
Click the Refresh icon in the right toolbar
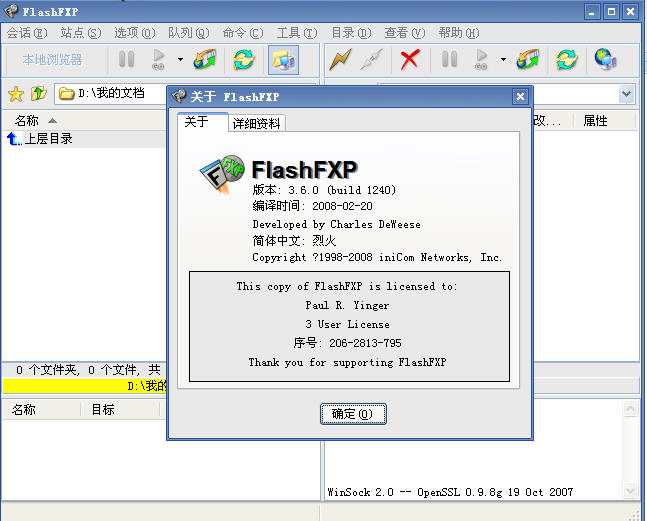point(567,59)
